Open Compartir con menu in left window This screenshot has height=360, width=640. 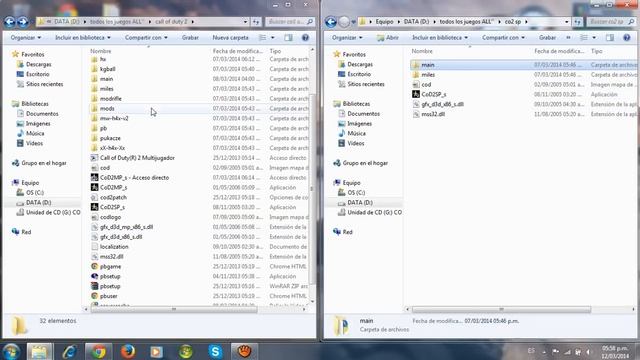146,38
